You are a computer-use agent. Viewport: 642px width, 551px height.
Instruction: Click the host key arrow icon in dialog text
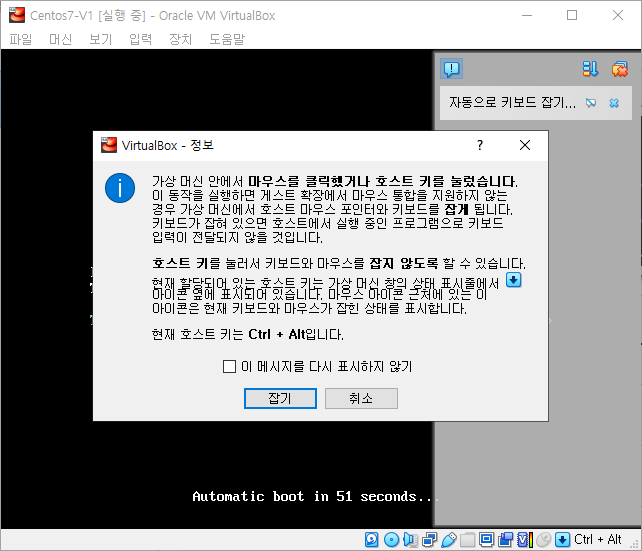pyautogui.click(x=513, y=280)
